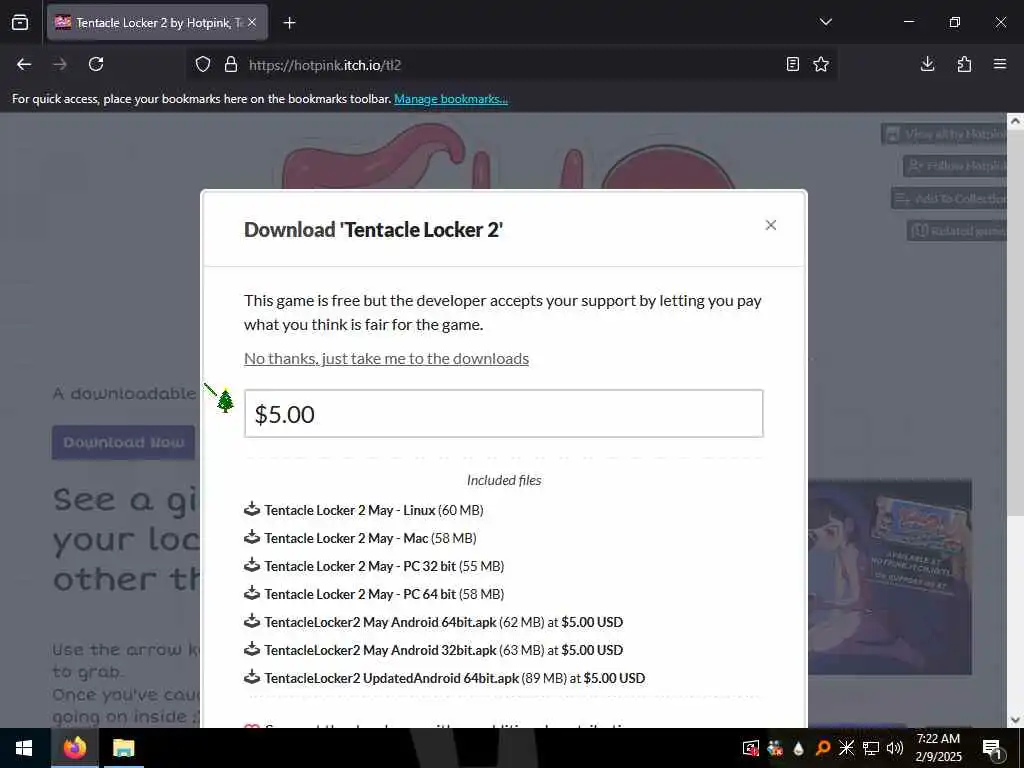The height and width of the screenshot is (768, 1024).
Task: Click download icon beside PC 64 bit file
Action: [252, 594]
